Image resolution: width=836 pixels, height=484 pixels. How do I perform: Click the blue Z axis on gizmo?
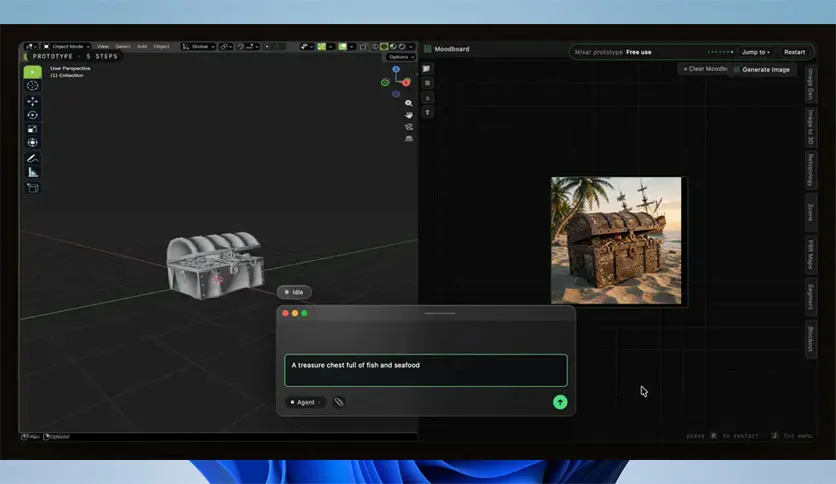(396, 69)
